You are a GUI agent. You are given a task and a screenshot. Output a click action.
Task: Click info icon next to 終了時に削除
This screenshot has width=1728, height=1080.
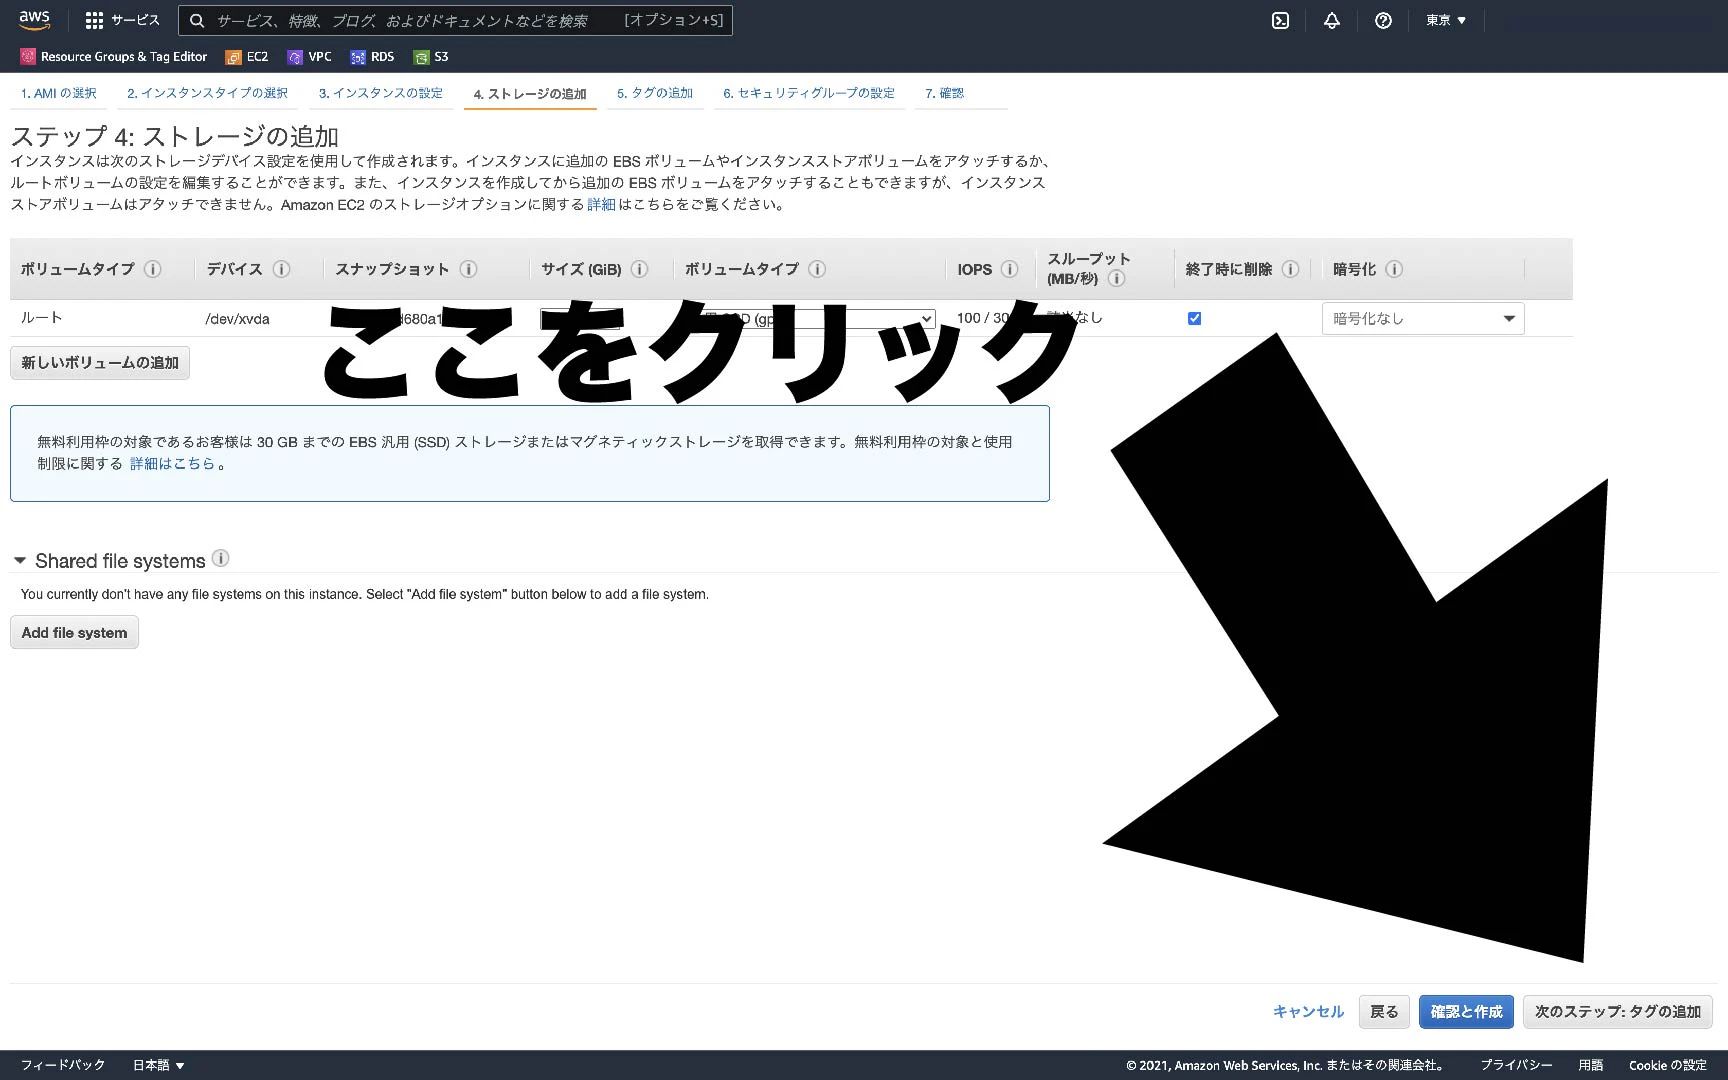pyautogui.click(x=1290, y=269)
